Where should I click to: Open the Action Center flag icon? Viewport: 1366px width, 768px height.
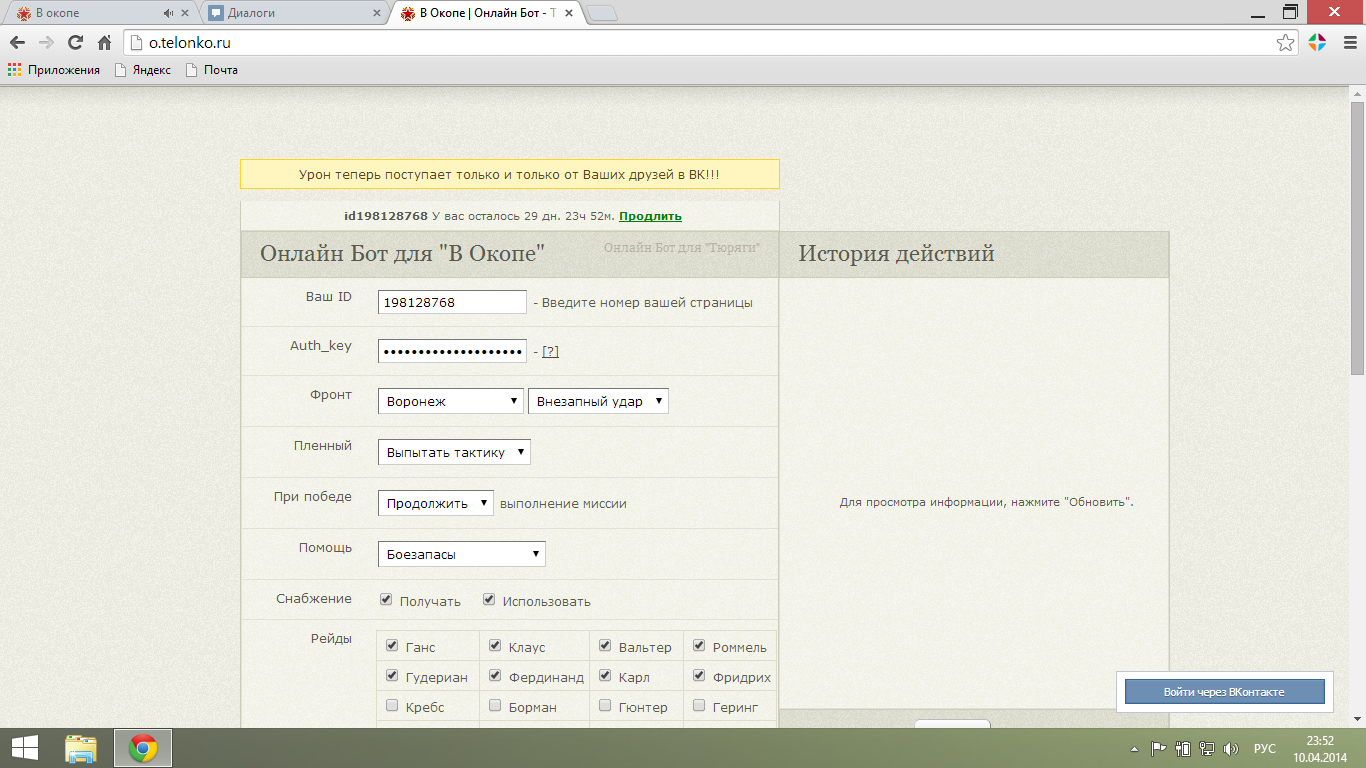click(x=1159, y=748)
